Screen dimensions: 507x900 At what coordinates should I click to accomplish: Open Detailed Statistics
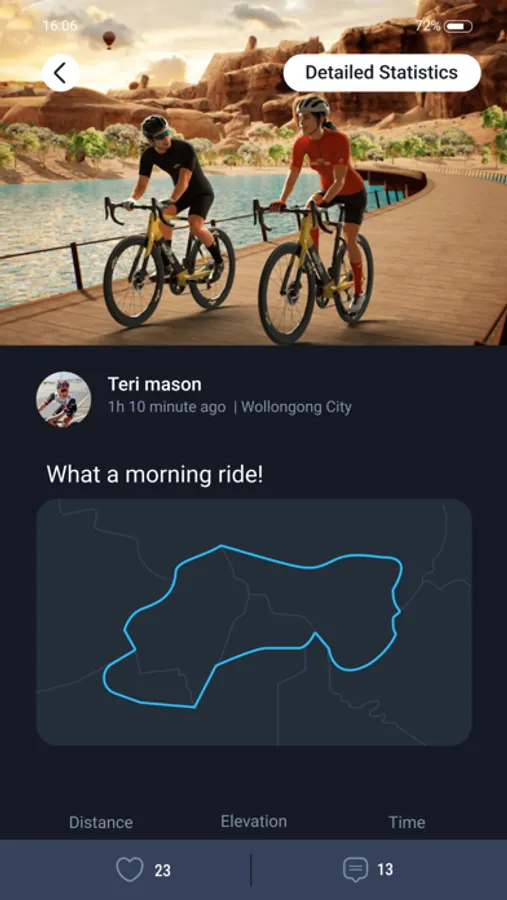382,73
